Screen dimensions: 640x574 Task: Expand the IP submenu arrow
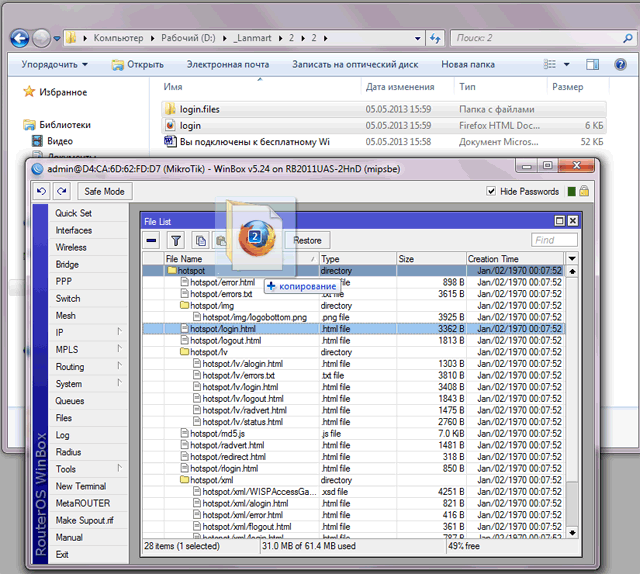[x=120, y=331]
